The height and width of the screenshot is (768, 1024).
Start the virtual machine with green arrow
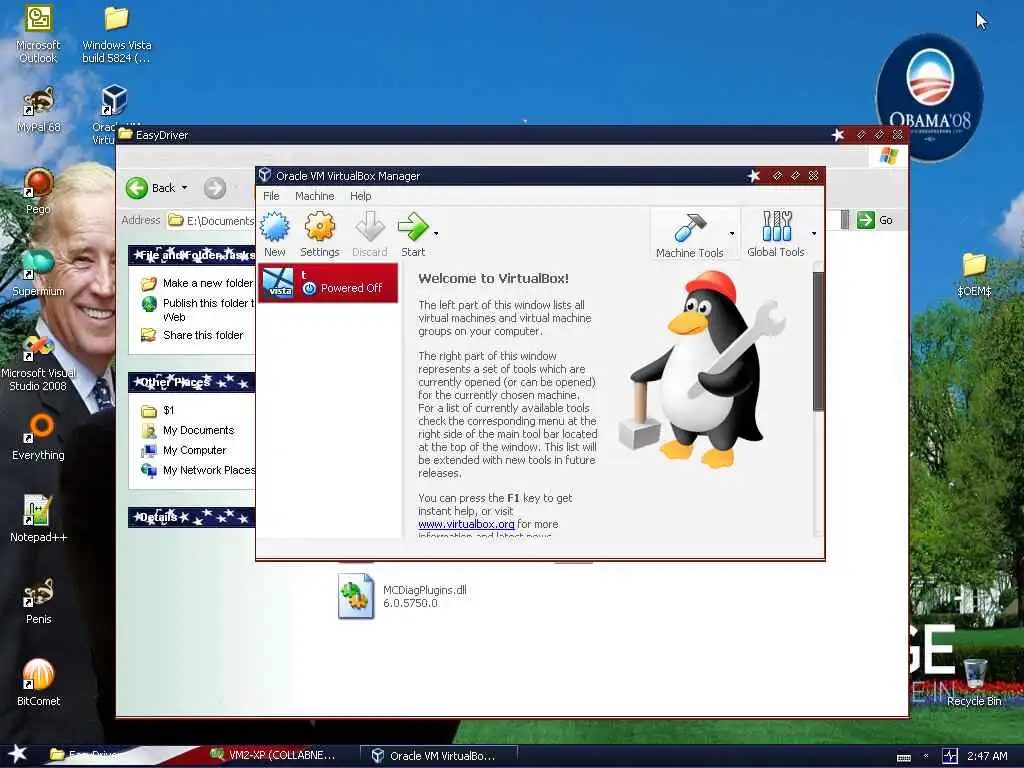(x=413, y=227)
